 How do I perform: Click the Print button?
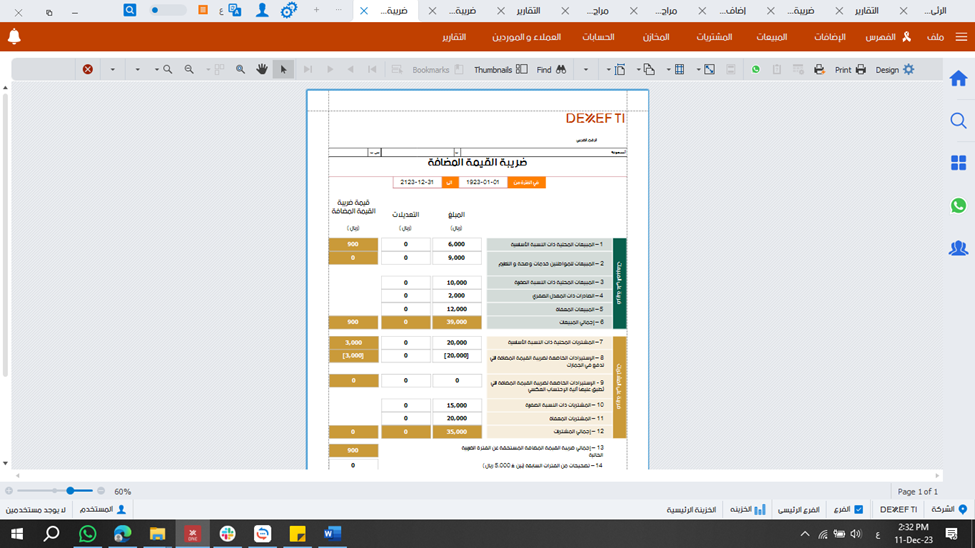tap(850, 70)
